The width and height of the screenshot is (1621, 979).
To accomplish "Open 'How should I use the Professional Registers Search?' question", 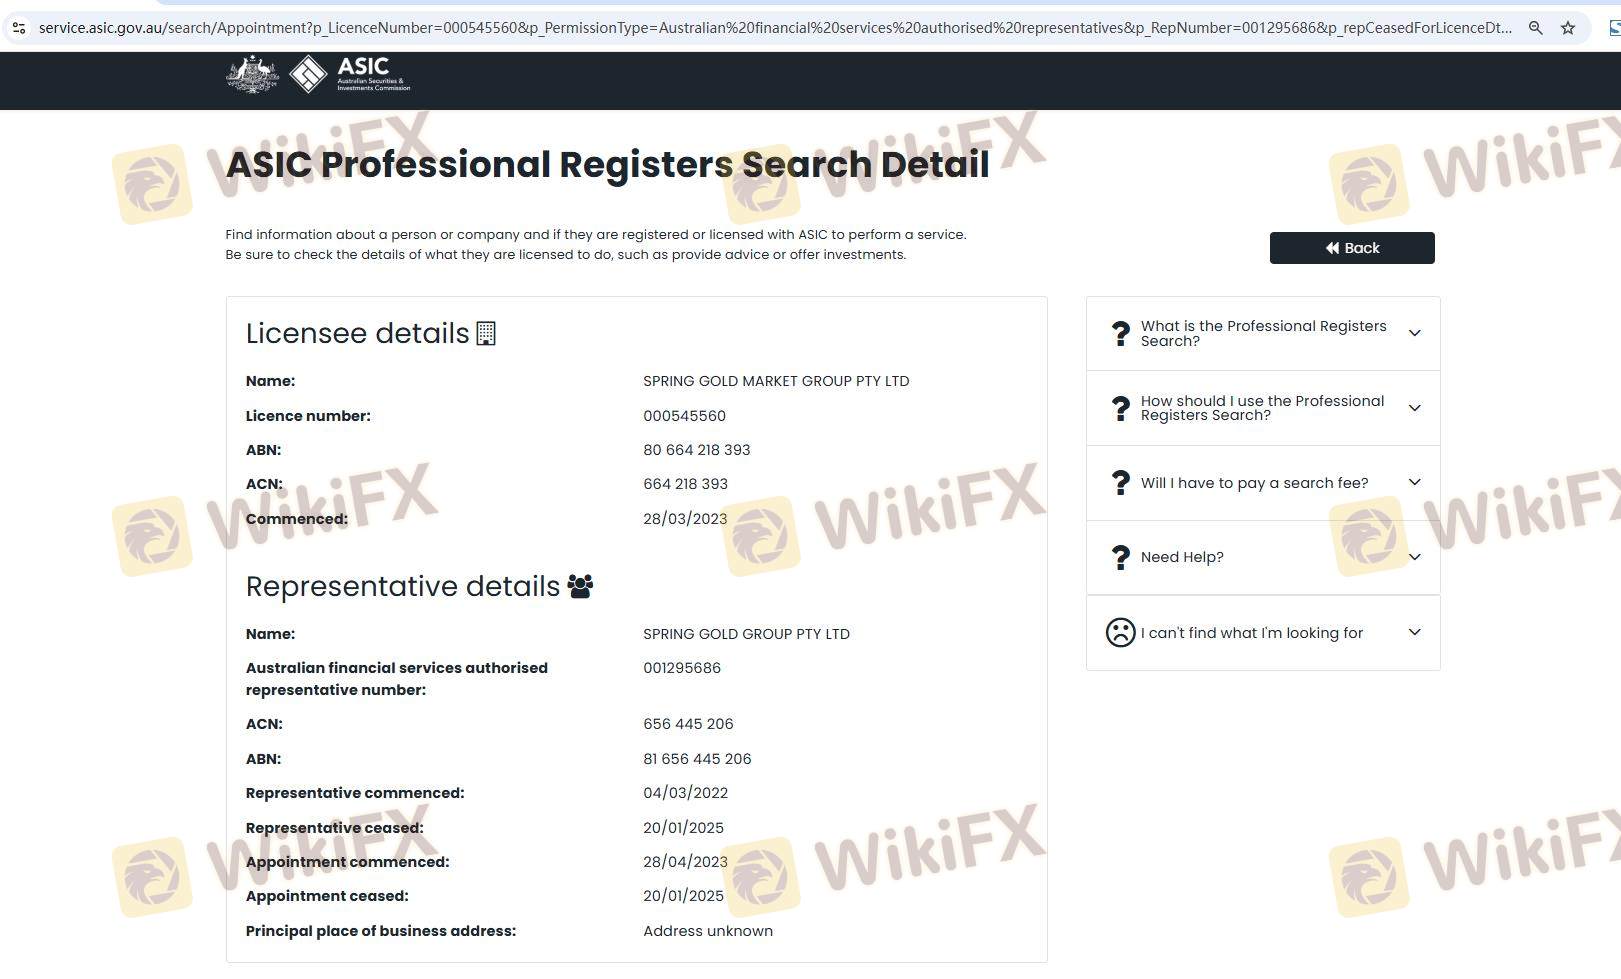I will 1263,408.
